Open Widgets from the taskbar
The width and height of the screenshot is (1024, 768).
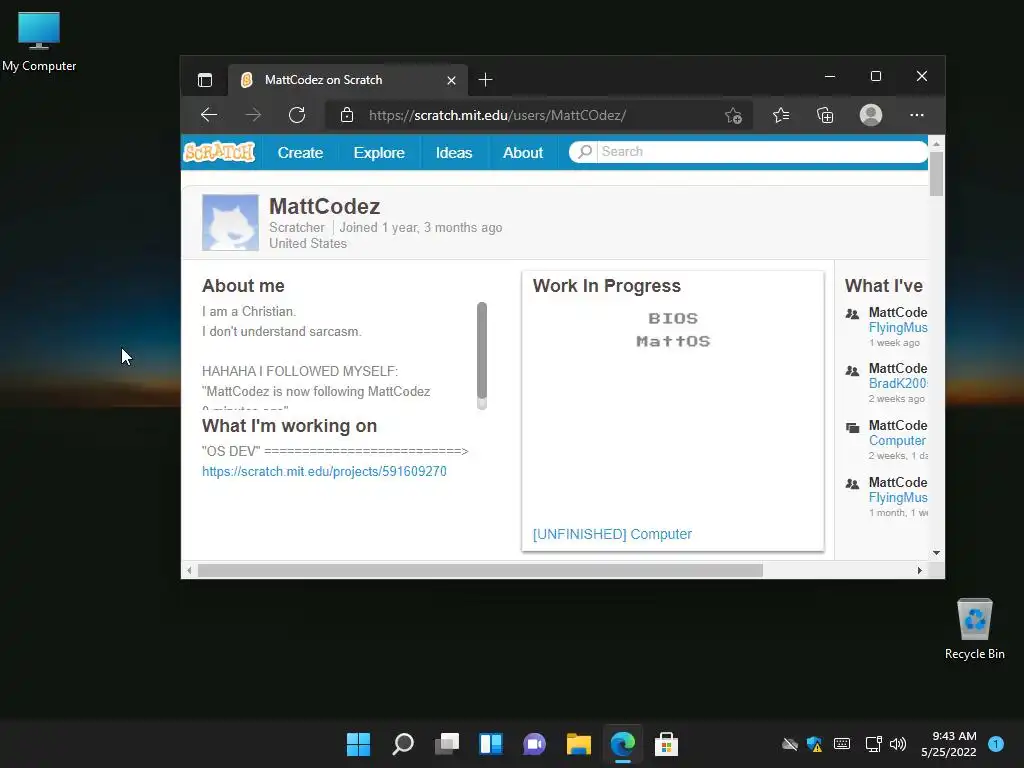[490, 744]
